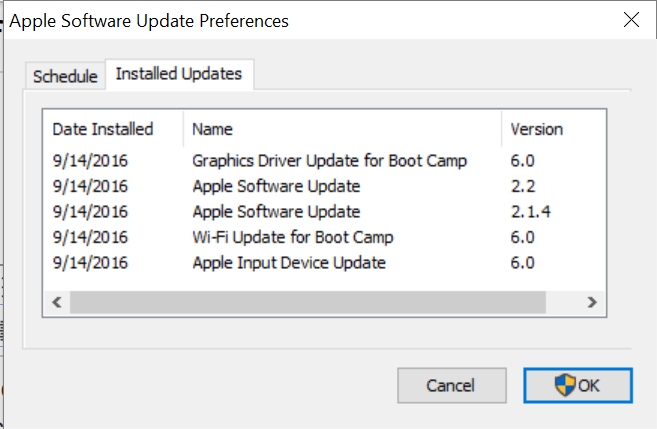Switch to the Schedule tab
The width and height of the screenshot is (657, 429).
pos(65,76)
